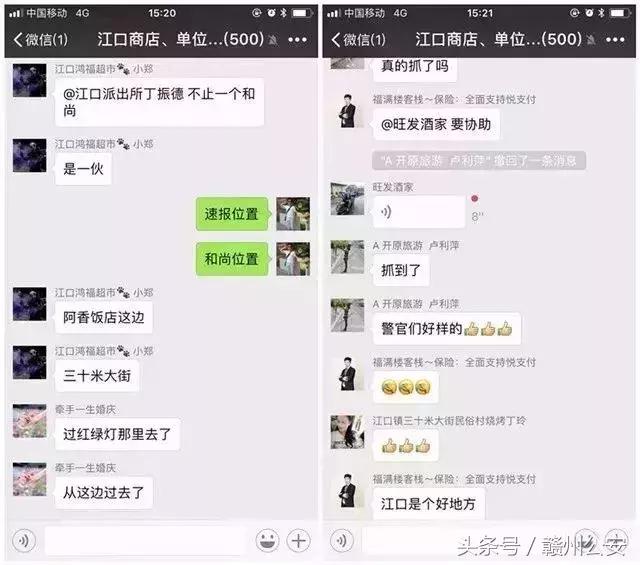Image resolution: width=640 pixels, height=565 pixels.
Task: Tap the plus attachment icon in left chat
Action: pos(299,541)
